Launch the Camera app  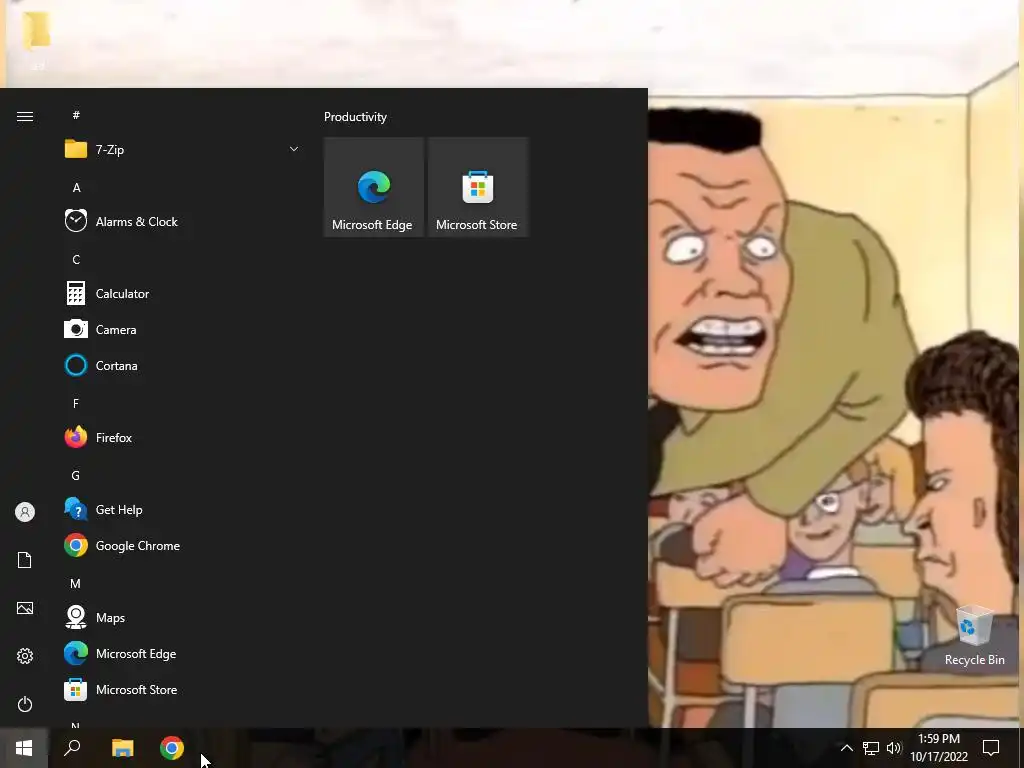pos(182,330)
